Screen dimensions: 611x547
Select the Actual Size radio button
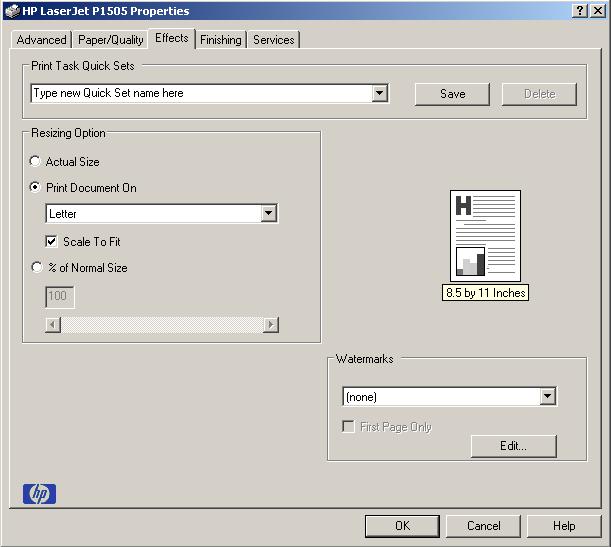(35, 161)
